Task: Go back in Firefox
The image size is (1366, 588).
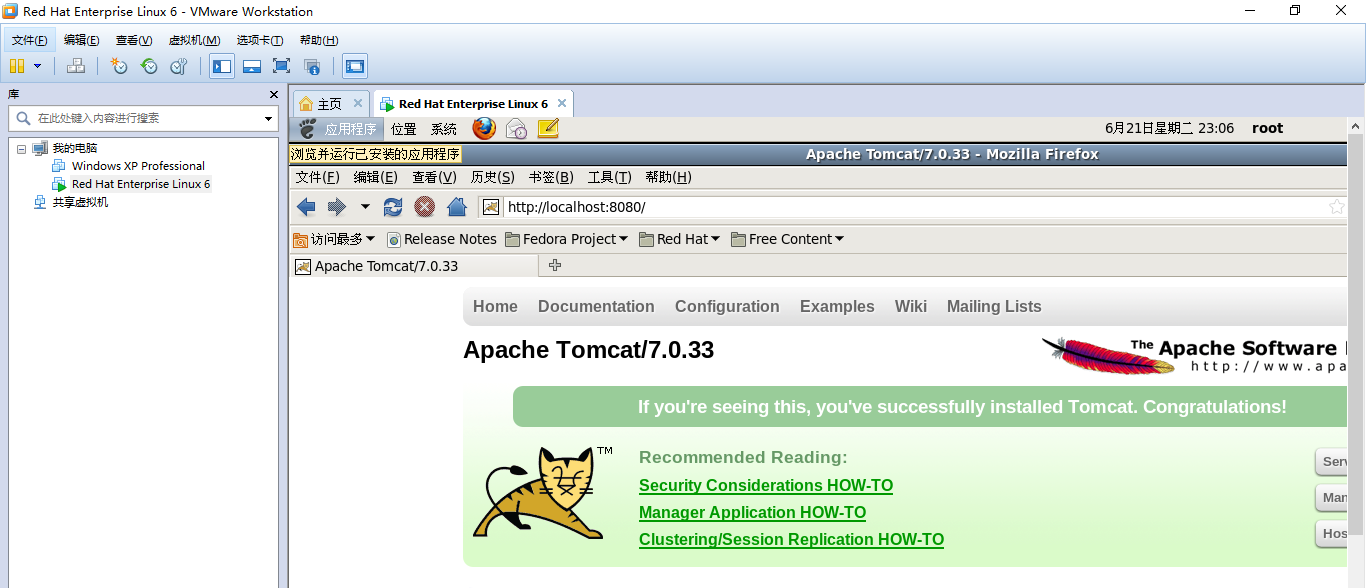Action: (x=306, y=207)
